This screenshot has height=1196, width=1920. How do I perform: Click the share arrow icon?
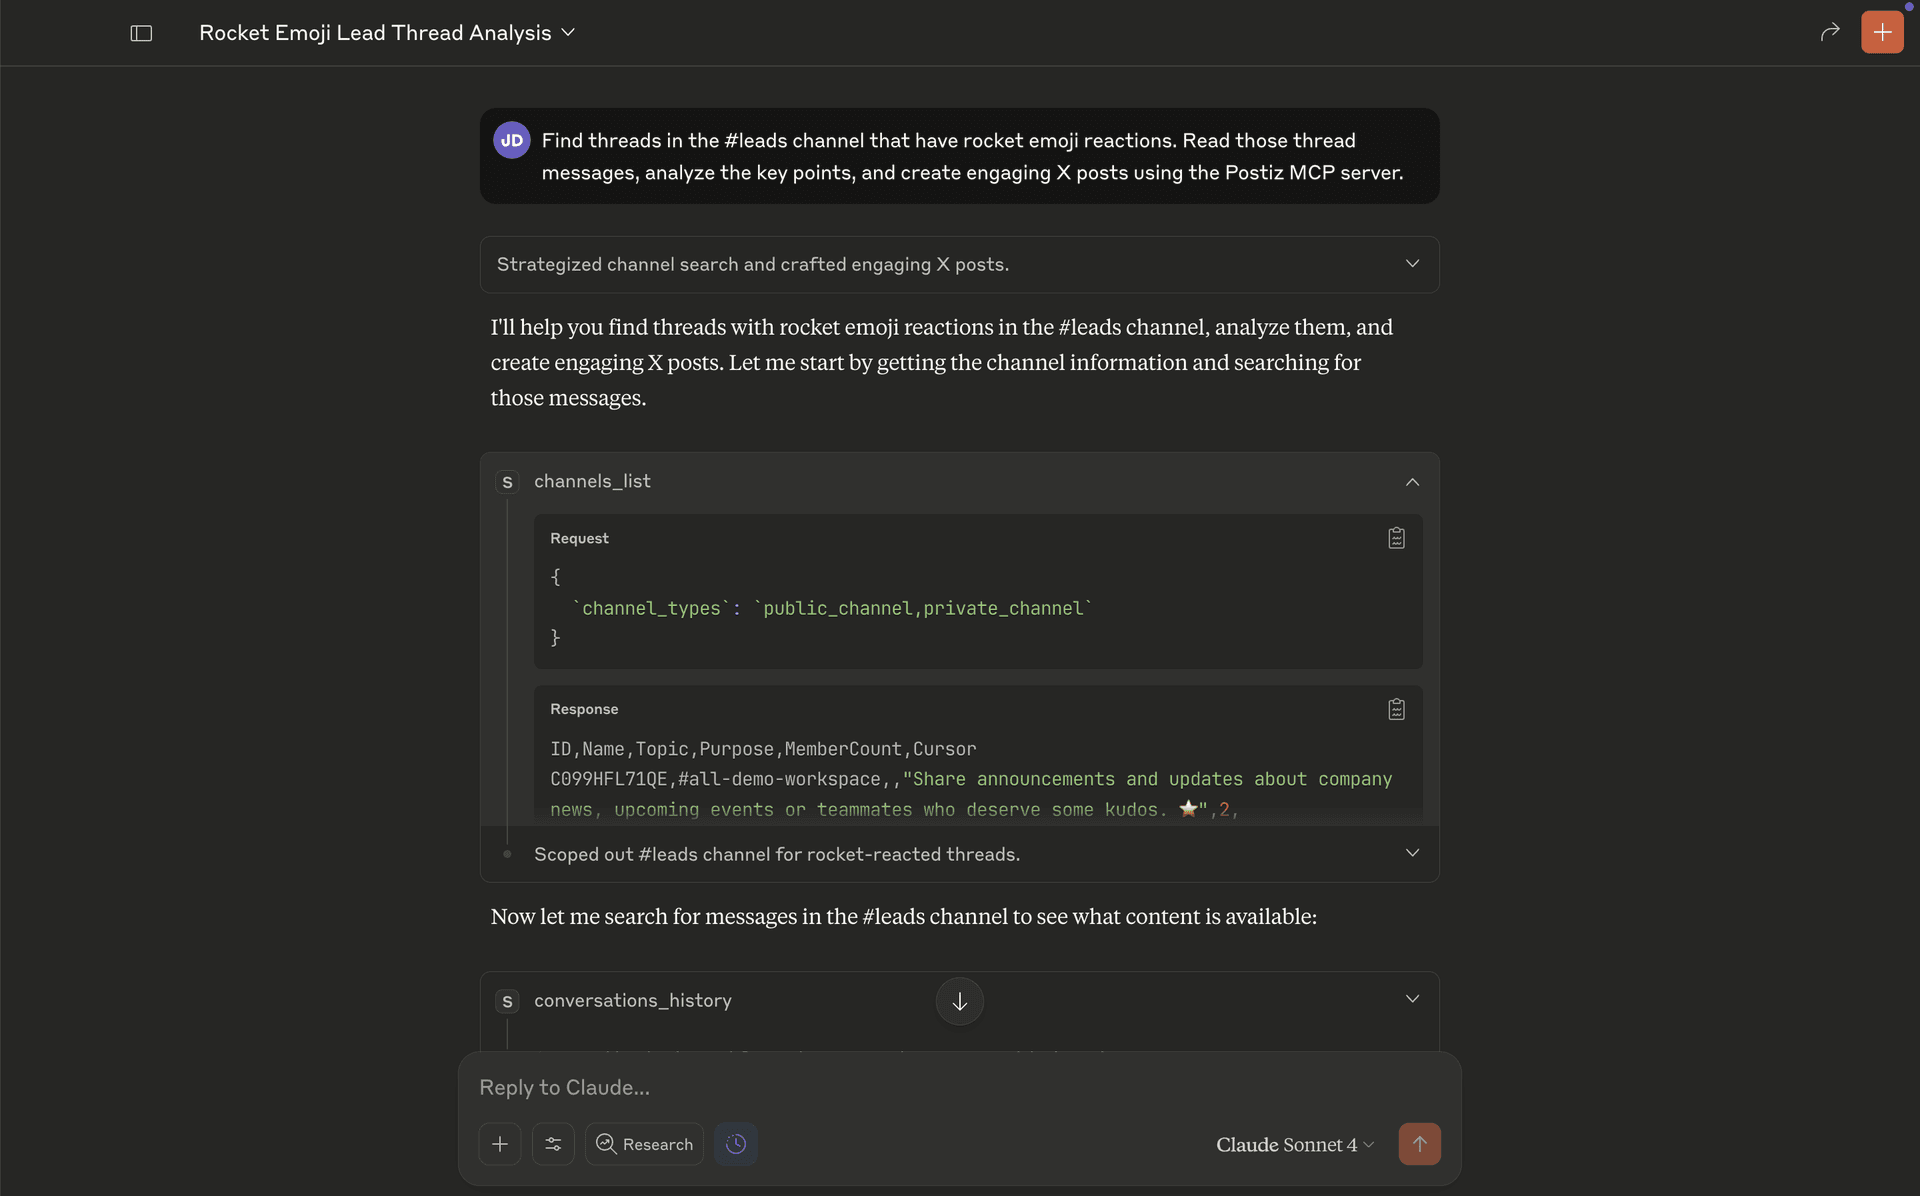[1829, 32]
